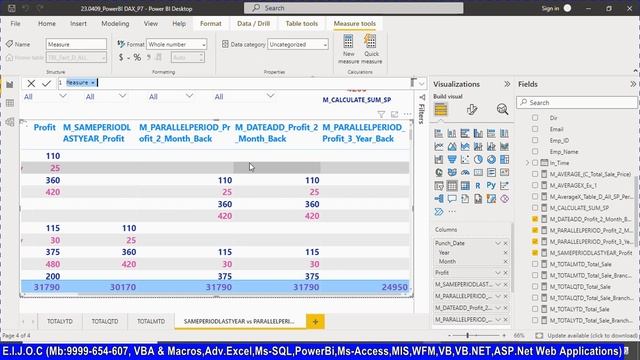Screen dimensions: 640x360
Task: Check the M_CALCULATE_SUM_SP field checkbox
Action: (535, 208)
